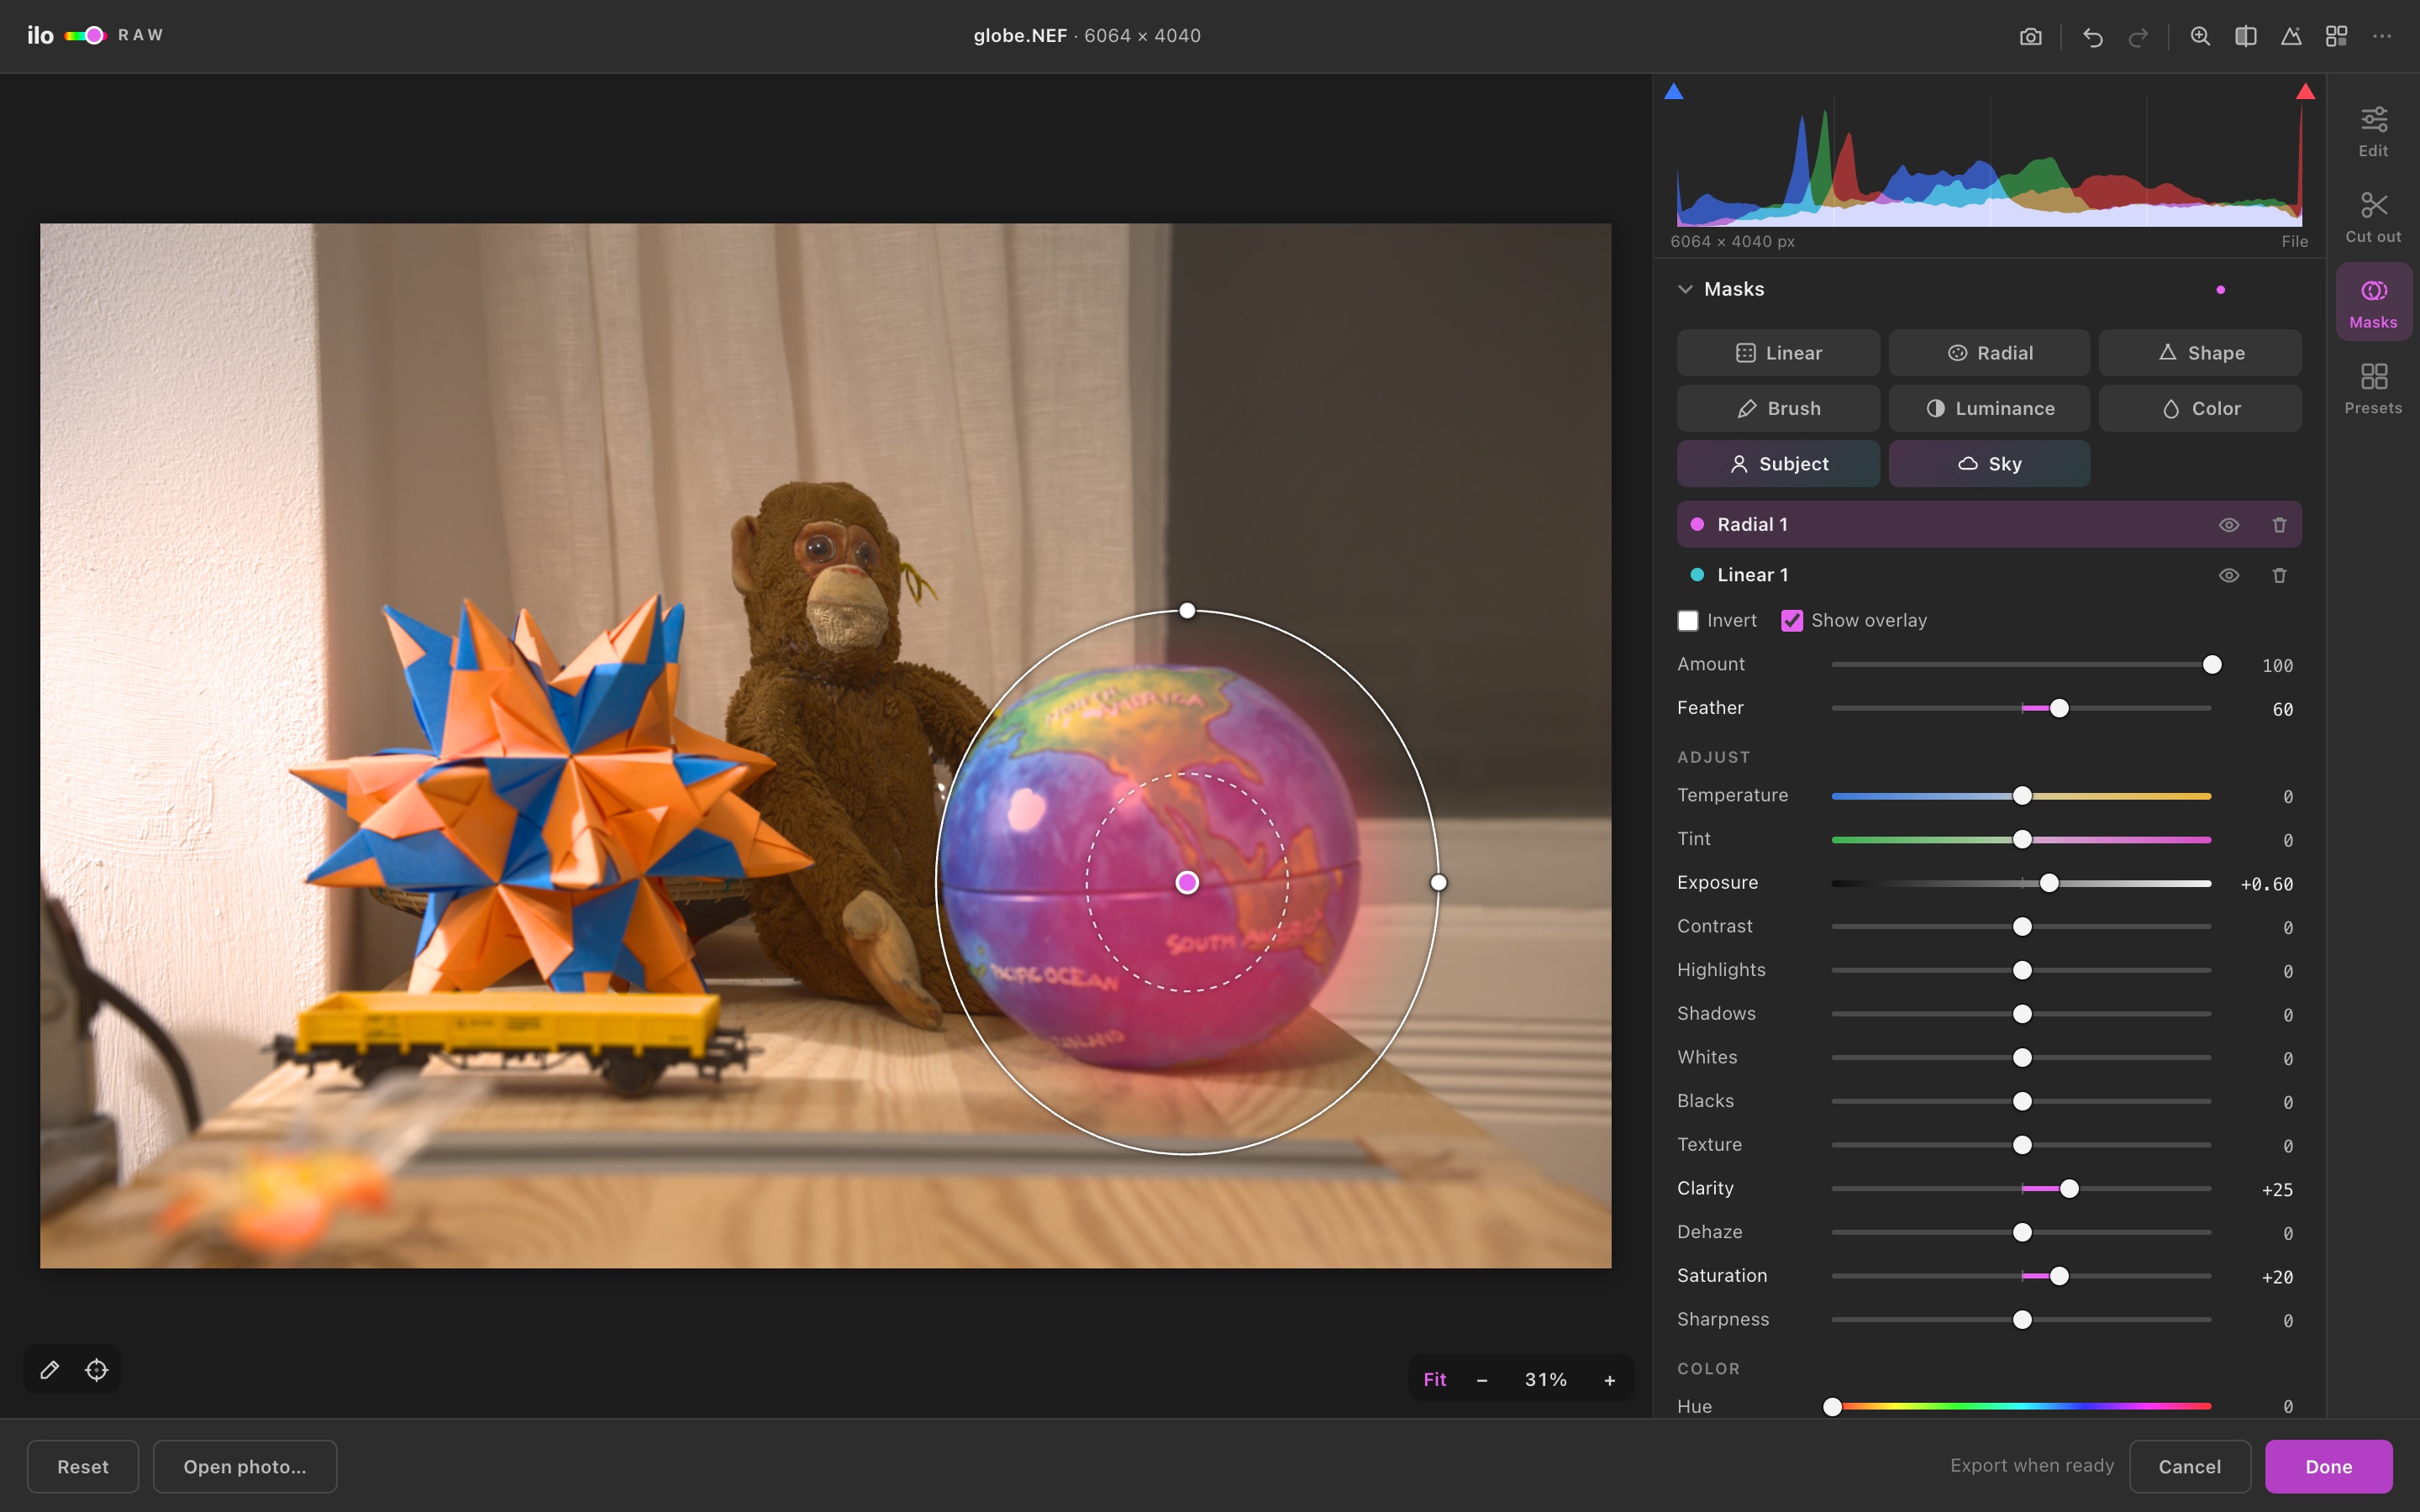Click the Feather value 60
Screen dimensions: 2420x1512
point(2282,710)
